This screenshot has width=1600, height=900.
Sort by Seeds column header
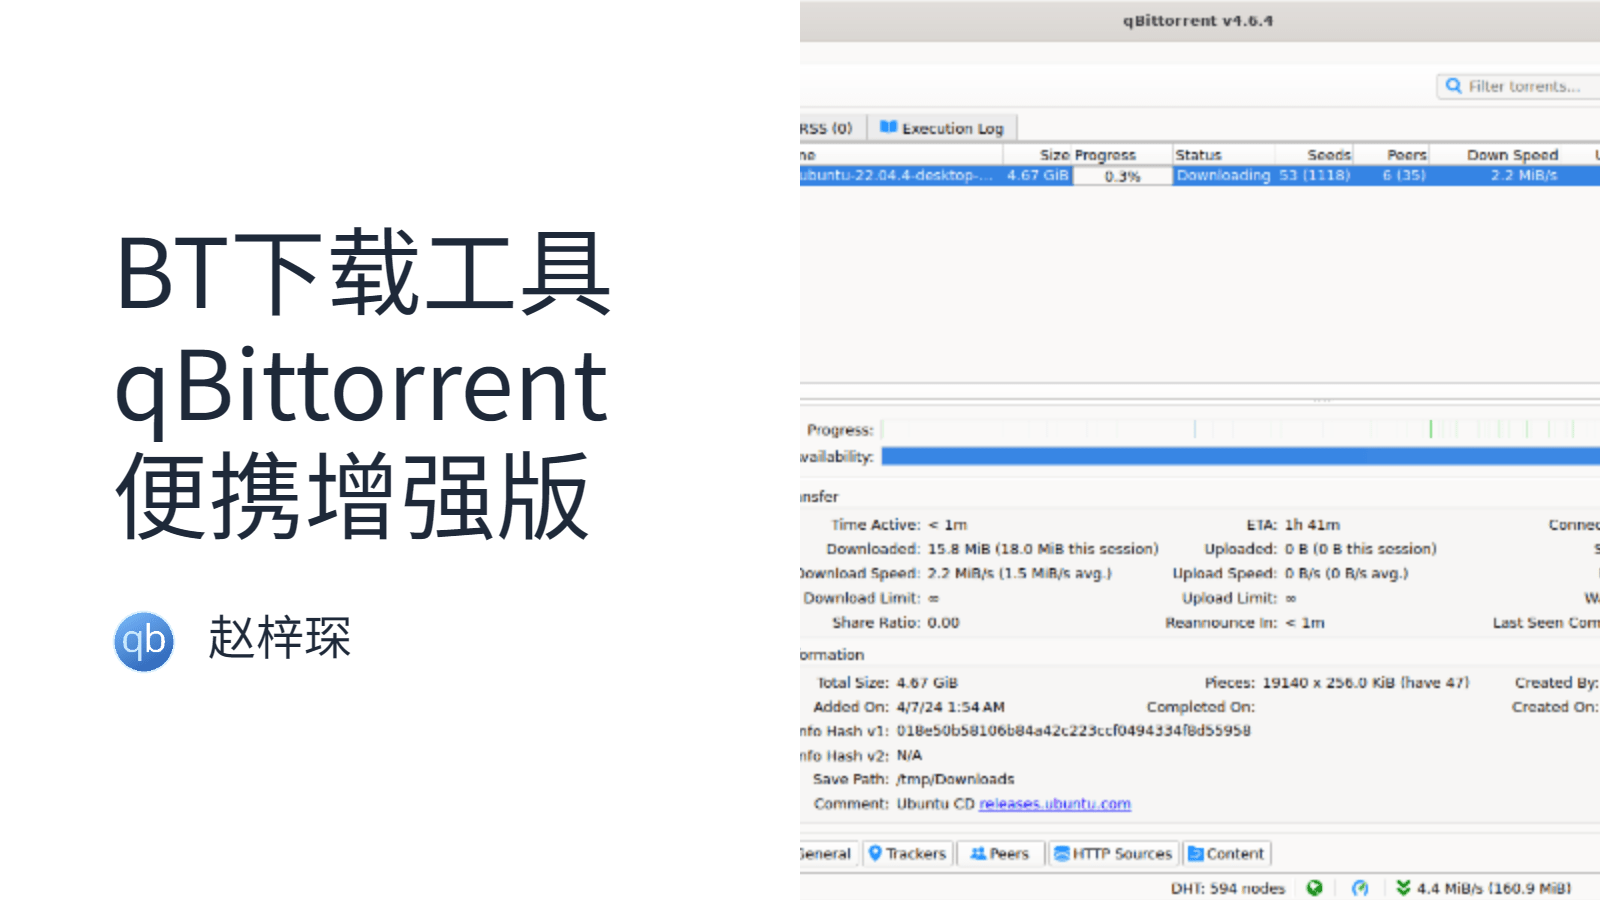1329,155
